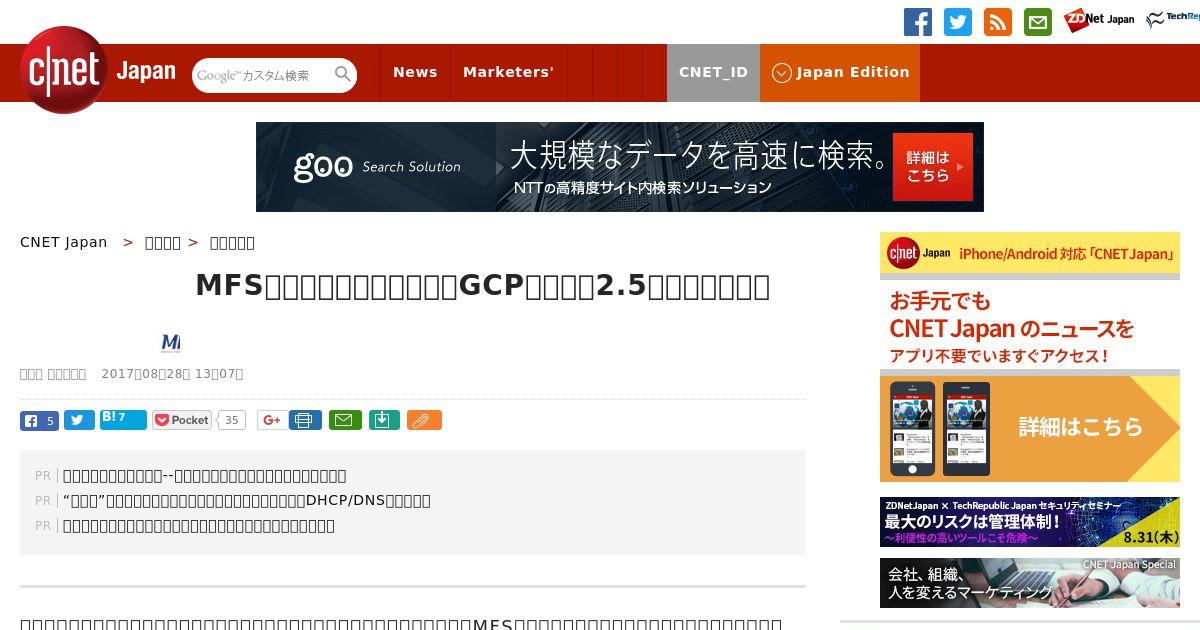1200x630 pixels.
Task: Open ZDNet security seminar 8.31 banner
Action: coord(1030,522)
